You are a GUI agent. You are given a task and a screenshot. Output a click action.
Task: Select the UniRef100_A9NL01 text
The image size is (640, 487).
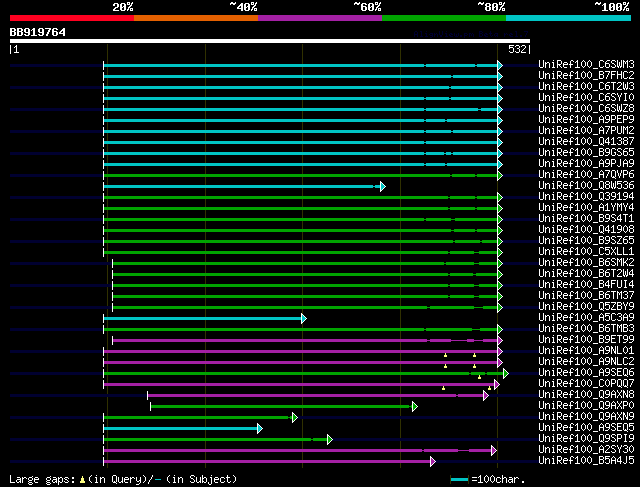click(586, 351)
